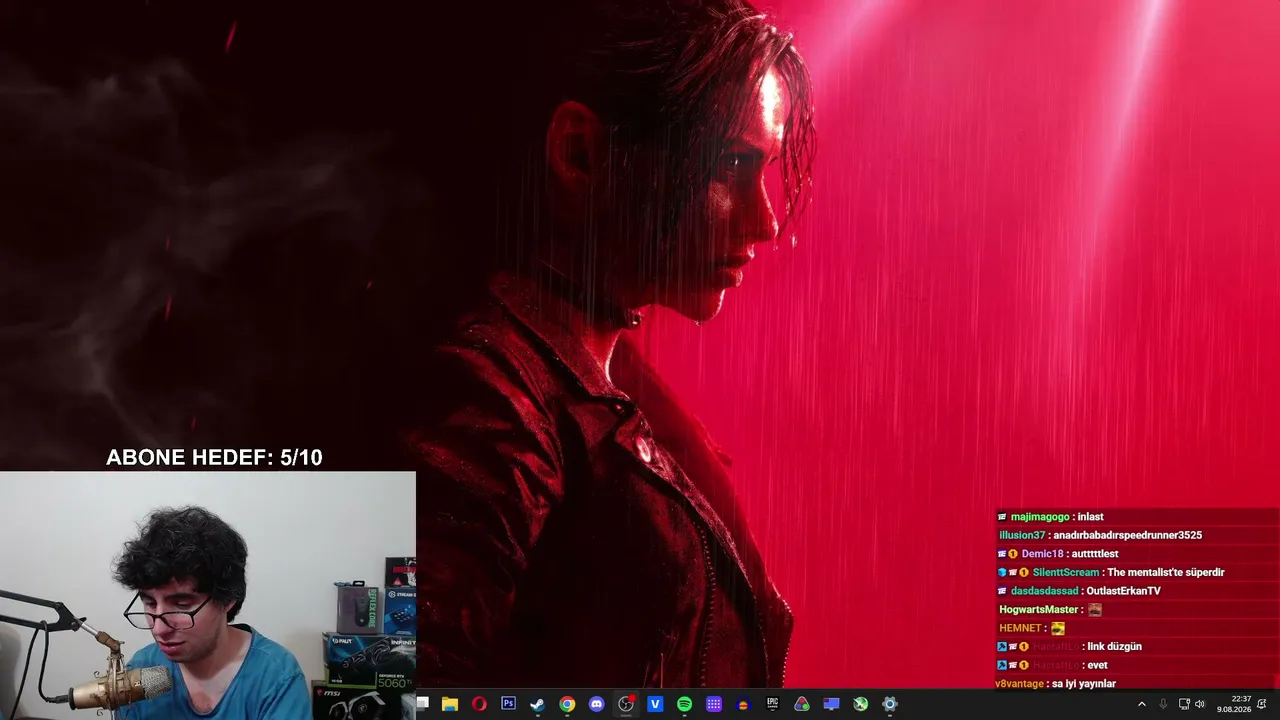1280x720 pixels.
Task: Click the username 'HogwartsMaster' in chat
Action: 1038,610
